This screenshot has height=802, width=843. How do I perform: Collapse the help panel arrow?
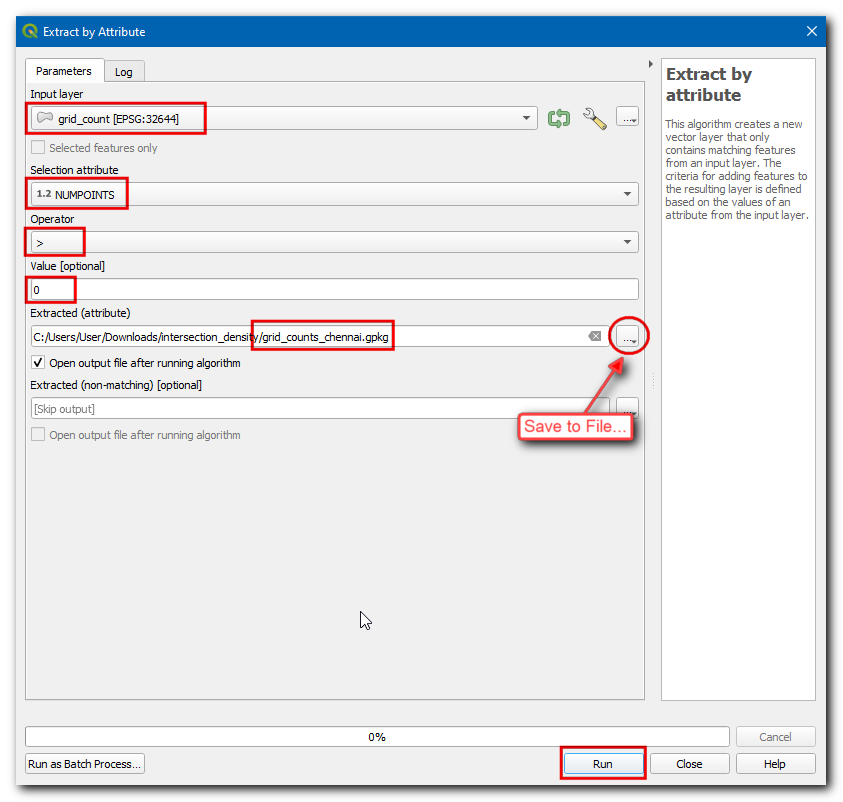pos(651,64)
